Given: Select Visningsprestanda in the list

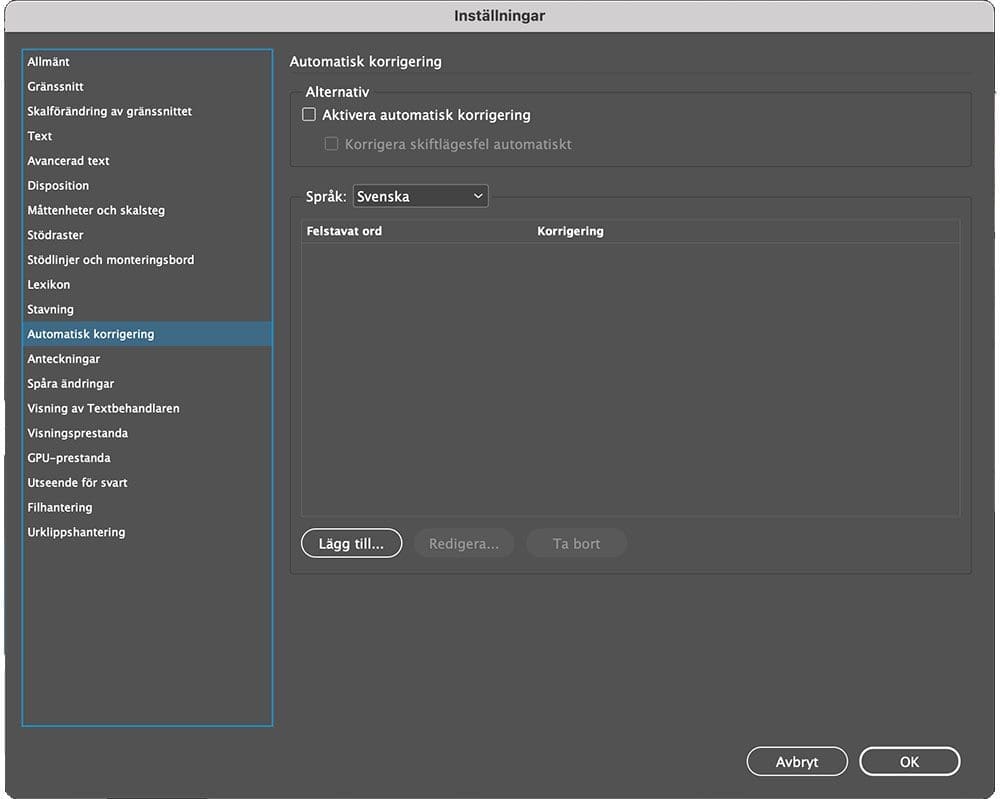Looking at the screenshot, I should [x=147, y=434].
